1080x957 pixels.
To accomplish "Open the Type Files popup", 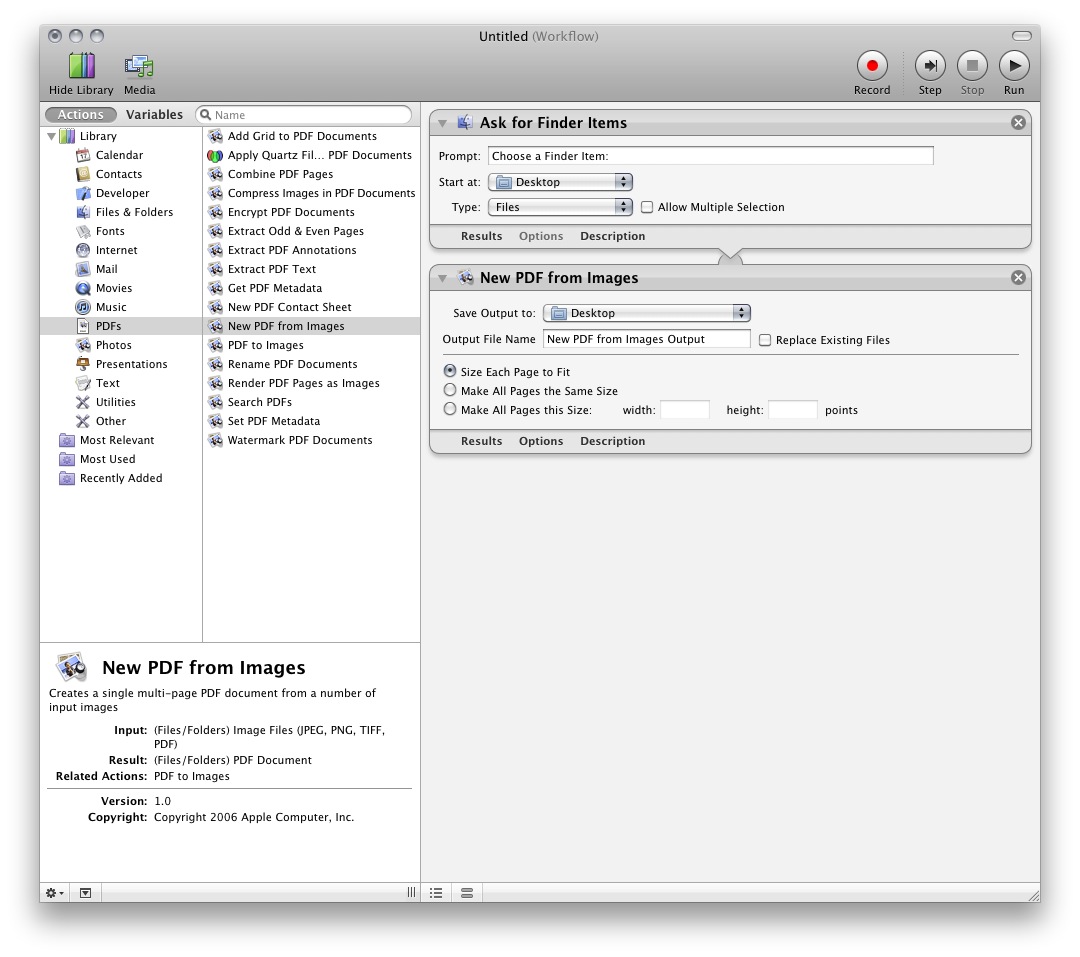I will coord(560,207).
